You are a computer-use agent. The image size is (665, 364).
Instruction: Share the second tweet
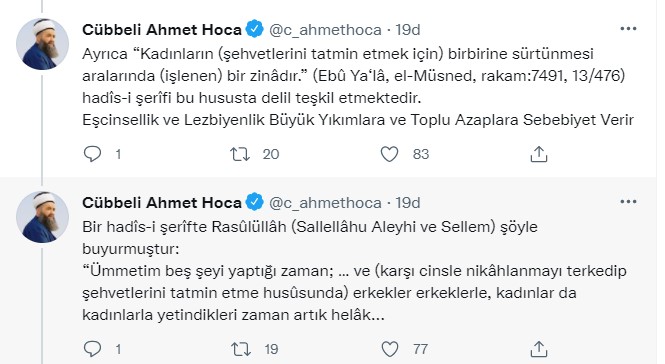539,349
